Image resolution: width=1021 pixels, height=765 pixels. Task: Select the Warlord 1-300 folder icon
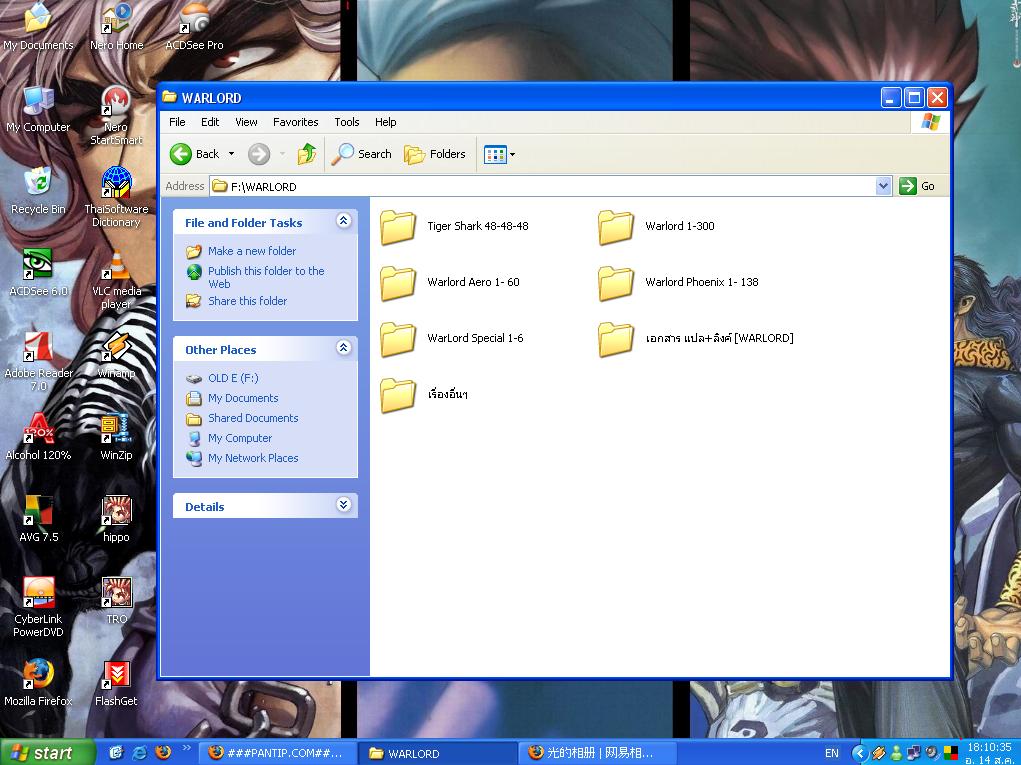615,227
